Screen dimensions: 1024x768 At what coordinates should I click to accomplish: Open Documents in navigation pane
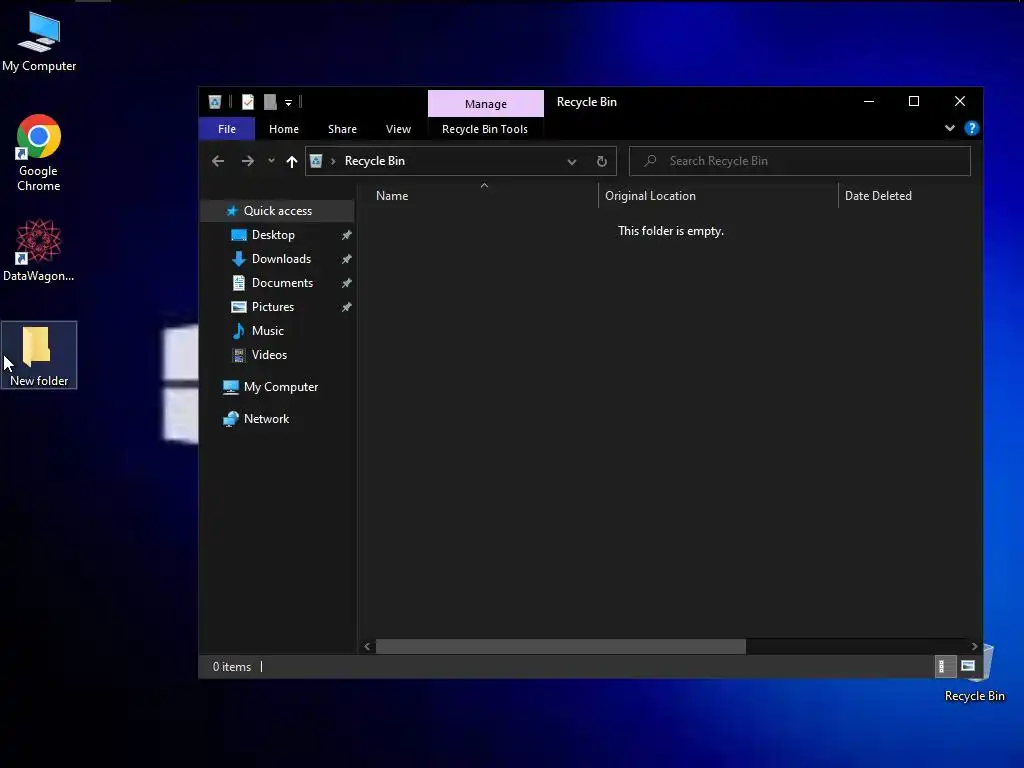pyautogui.click(x=282, y=283)
